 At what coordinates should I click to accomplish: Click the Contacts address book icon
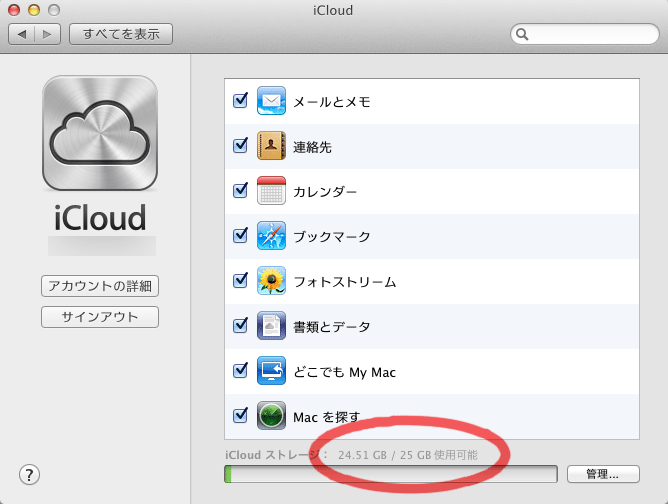pos(271,146)
